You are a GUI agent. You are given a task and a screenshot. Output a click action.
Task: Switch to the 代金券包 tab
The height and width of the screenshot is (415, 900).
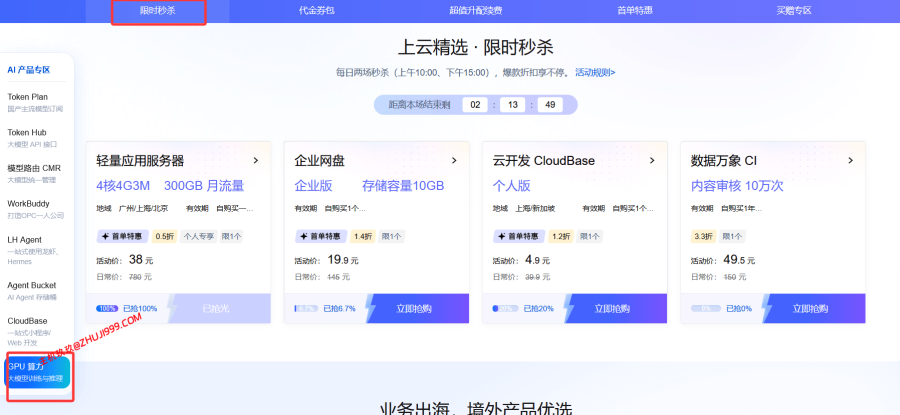click(x=317, y=11)
